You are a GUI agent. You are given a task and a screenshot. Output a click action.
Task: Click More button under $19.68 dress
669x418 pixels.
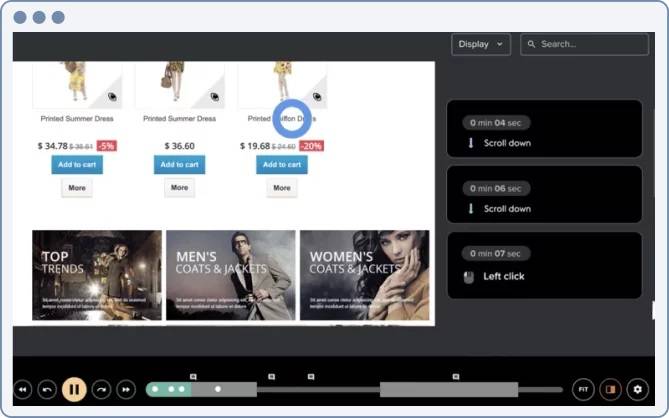click(281, 187)
